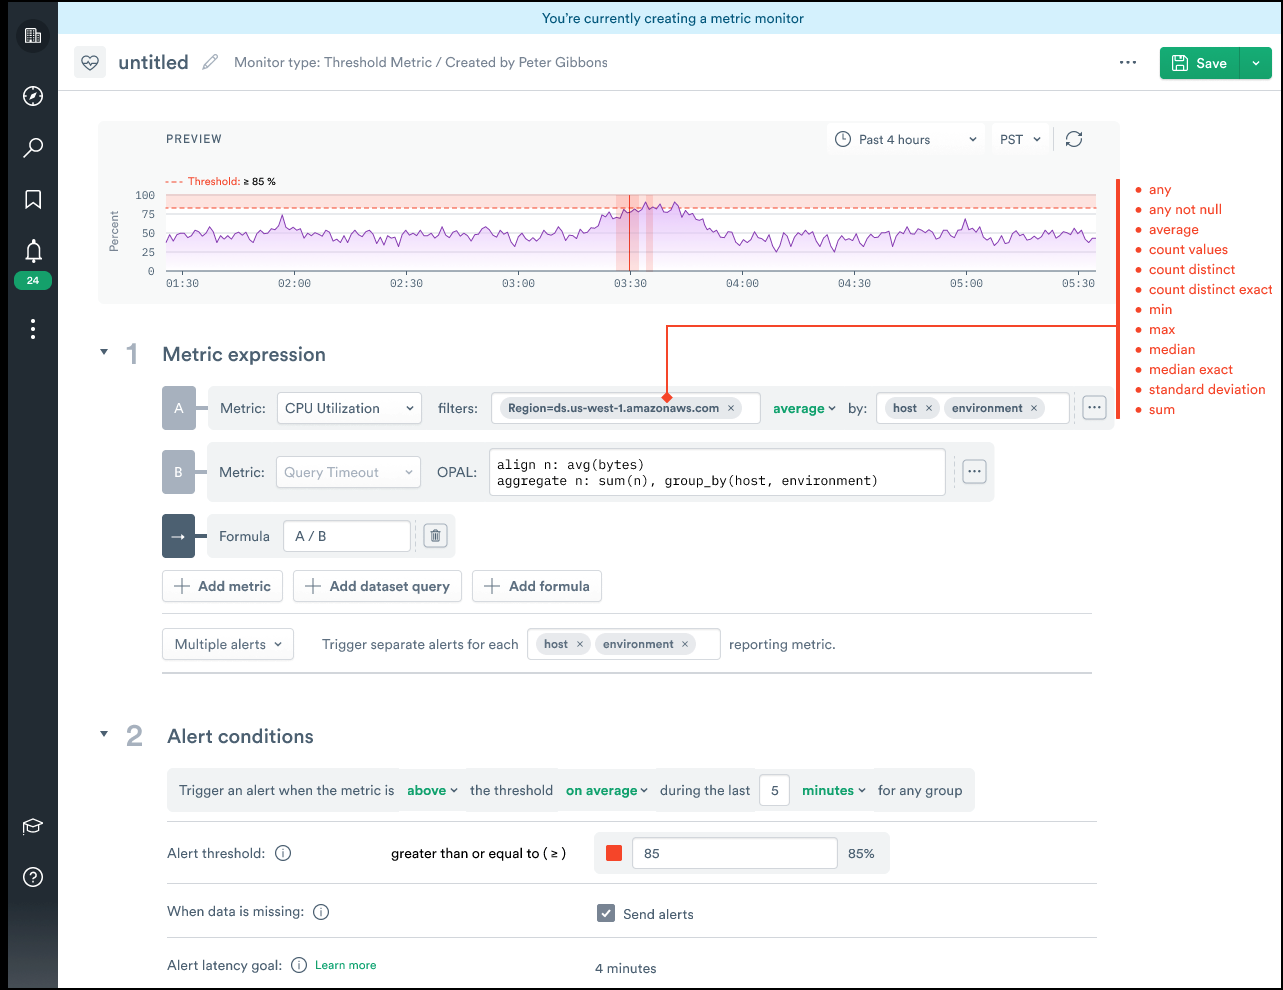Remove host from metric A group by
Viewport: 1283px width, 990px height.
pyautogui.click(x=929, y=408)
